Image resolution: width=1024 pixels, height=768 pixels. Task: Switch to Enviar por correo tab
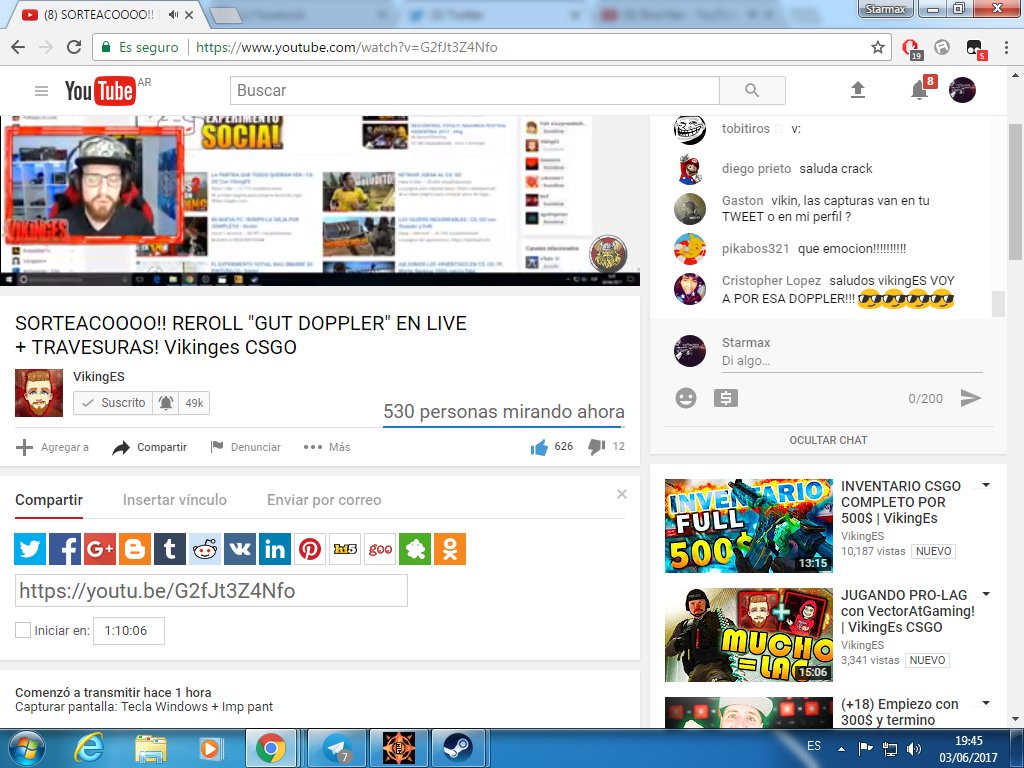click(324, 500)
